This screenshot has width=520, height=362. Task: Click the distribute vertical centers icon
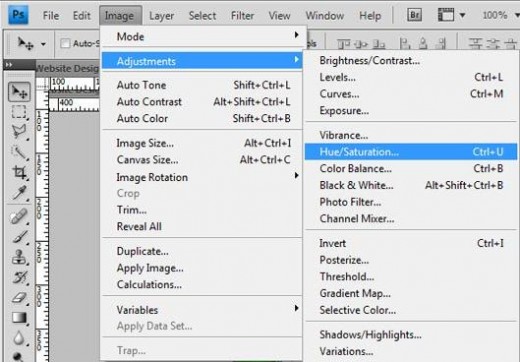click(493, 44)
